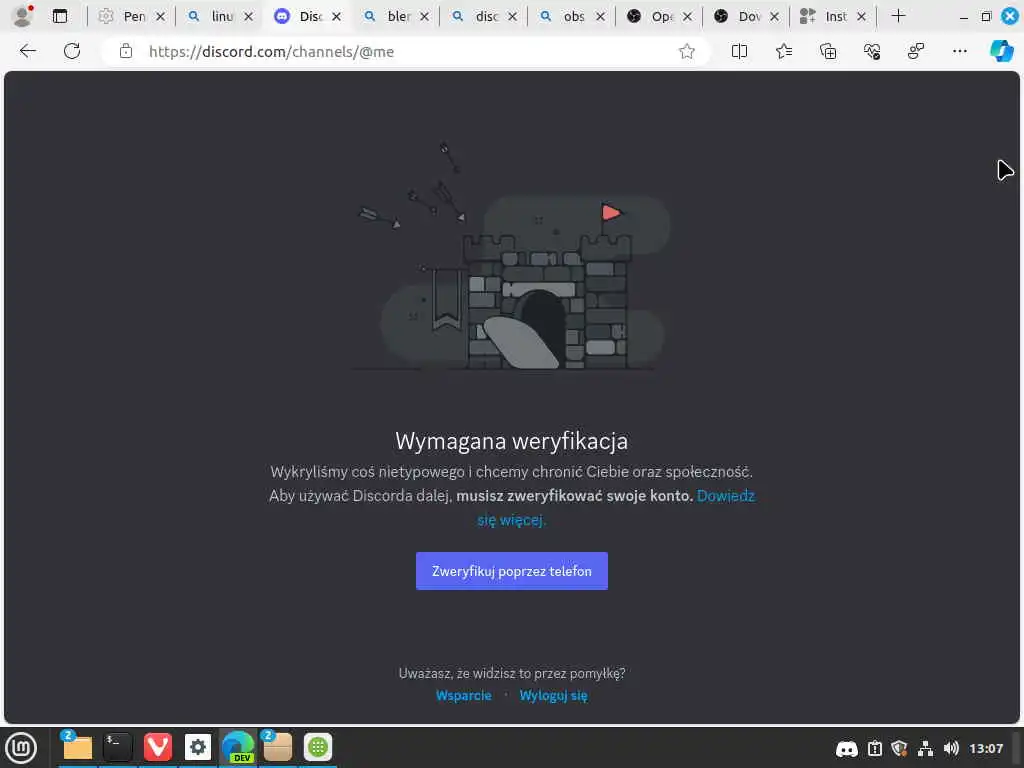
Task: Click the Wyloguj się link
Action: [553, 696]
